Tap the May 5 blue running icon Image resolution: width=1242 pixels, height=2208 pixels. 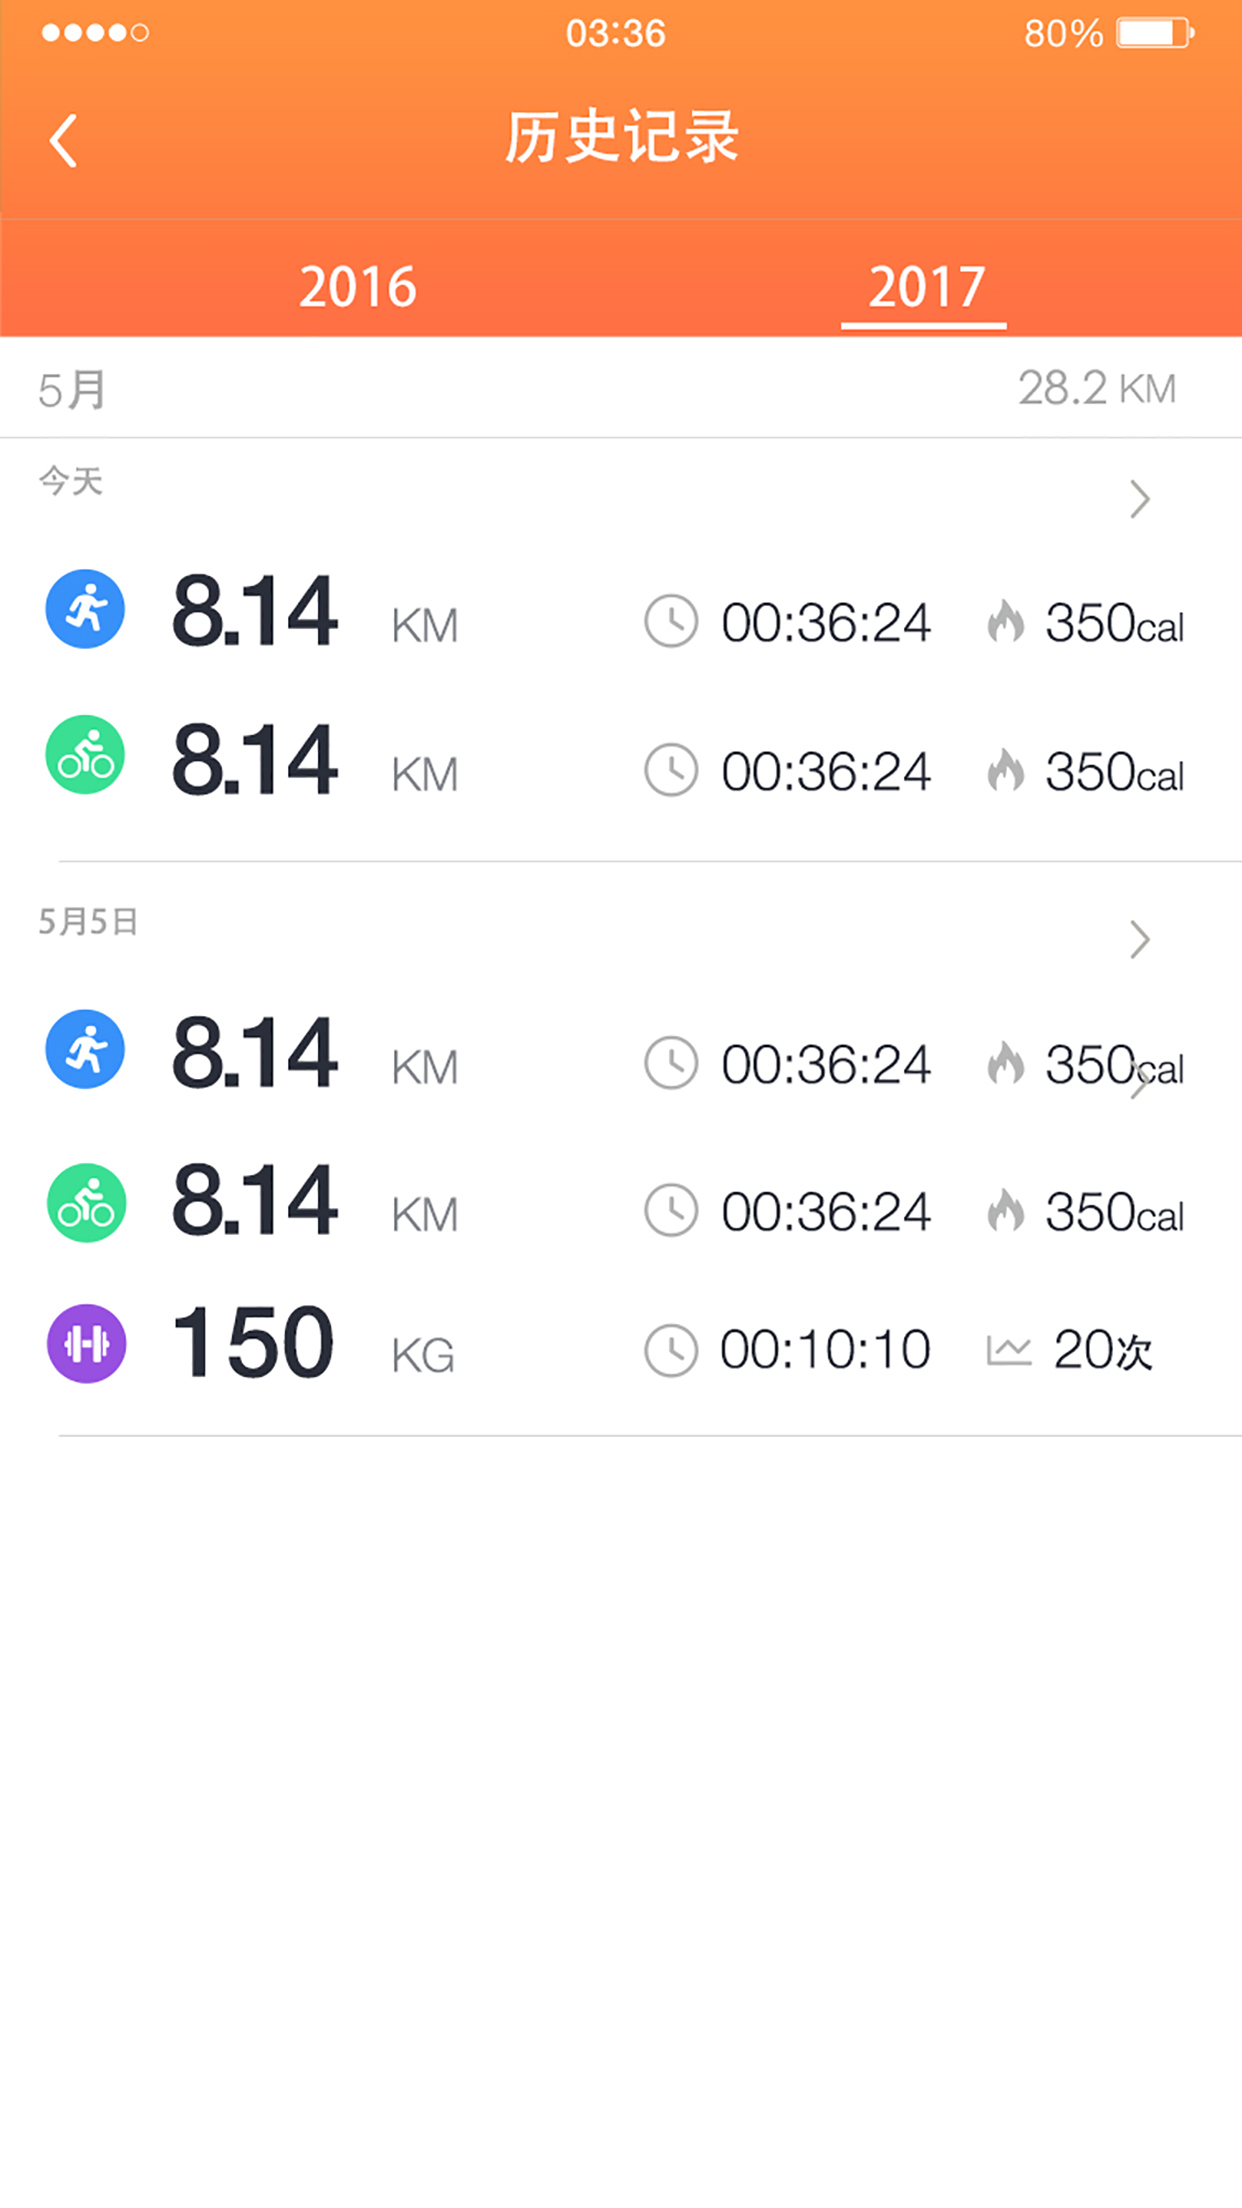coord(86,1049)
